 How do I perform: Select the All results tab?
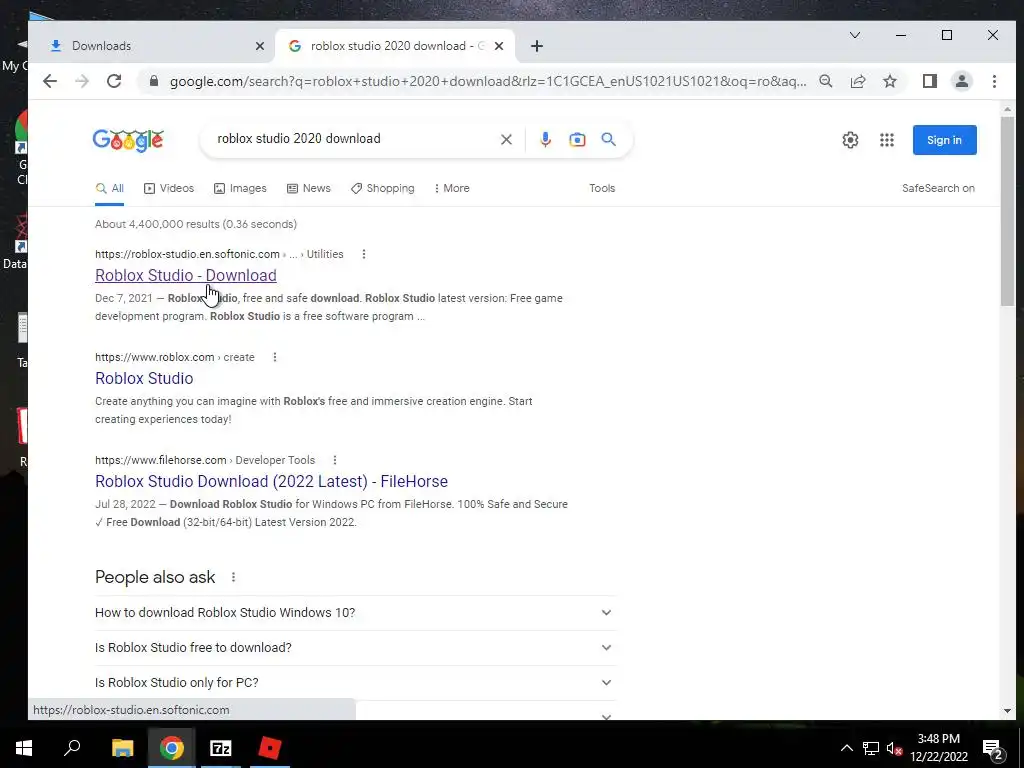110,188
